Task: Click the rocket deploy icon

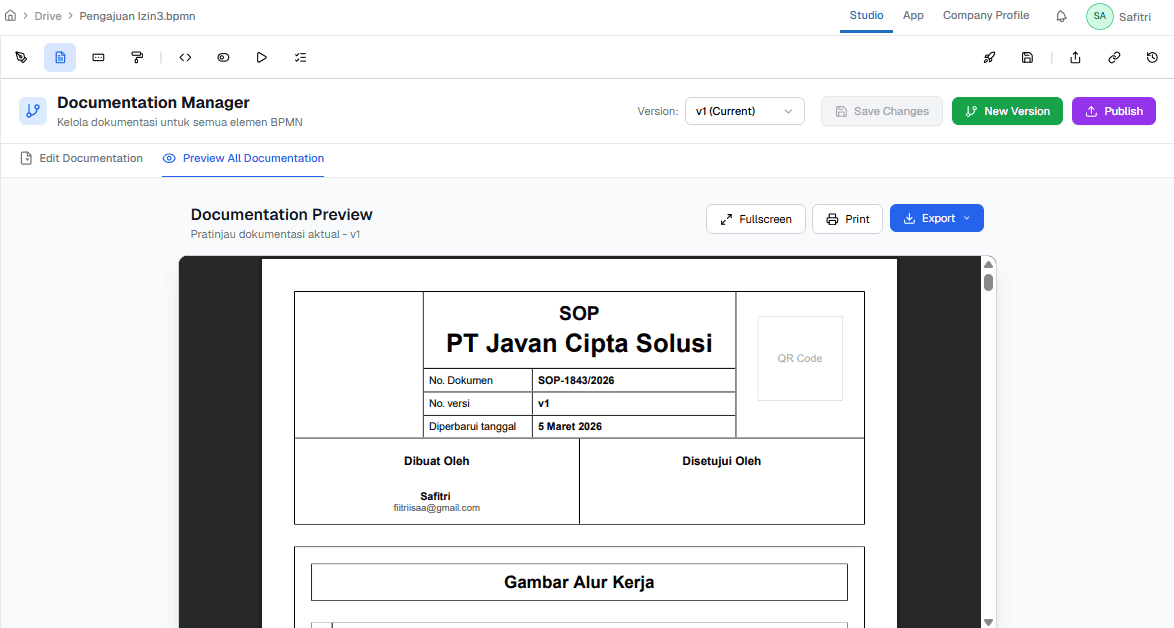Action: point(989,57)
